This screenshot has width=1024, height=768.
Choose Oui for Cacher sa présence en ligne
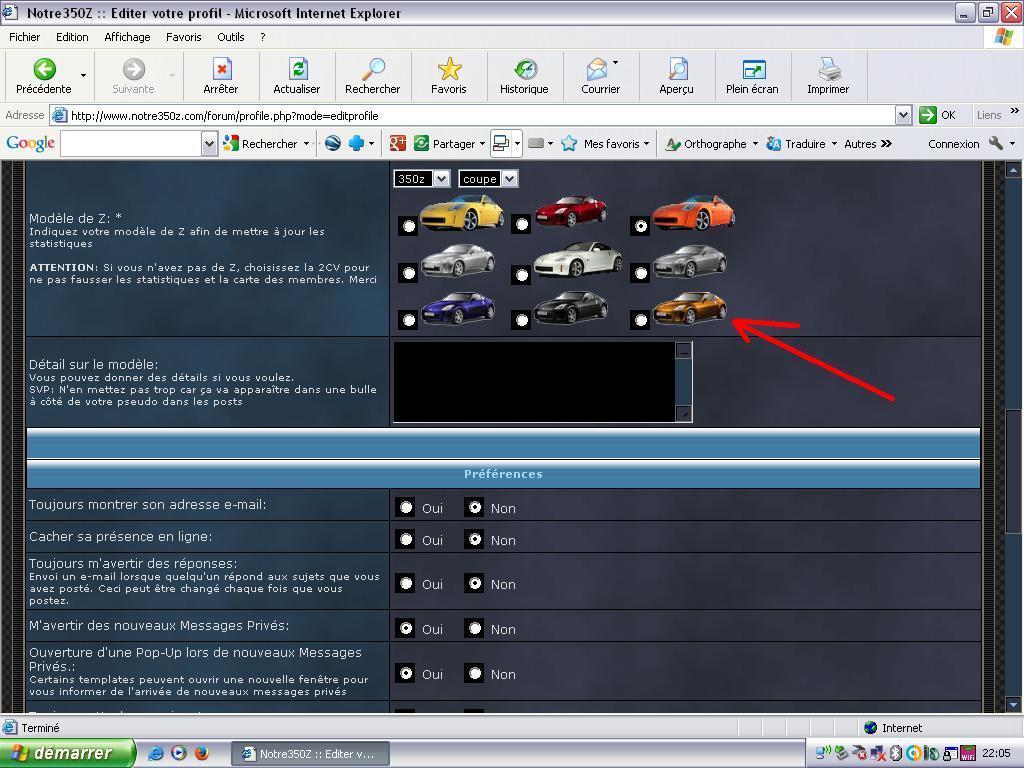tap(405, 540)
